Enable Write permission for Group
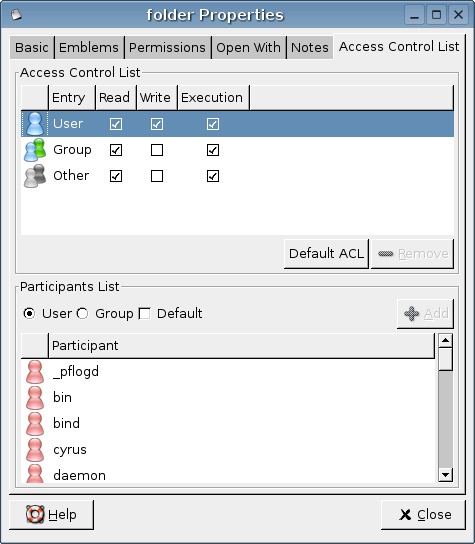The height and width of the screenshot is (544, 475). 157,150
